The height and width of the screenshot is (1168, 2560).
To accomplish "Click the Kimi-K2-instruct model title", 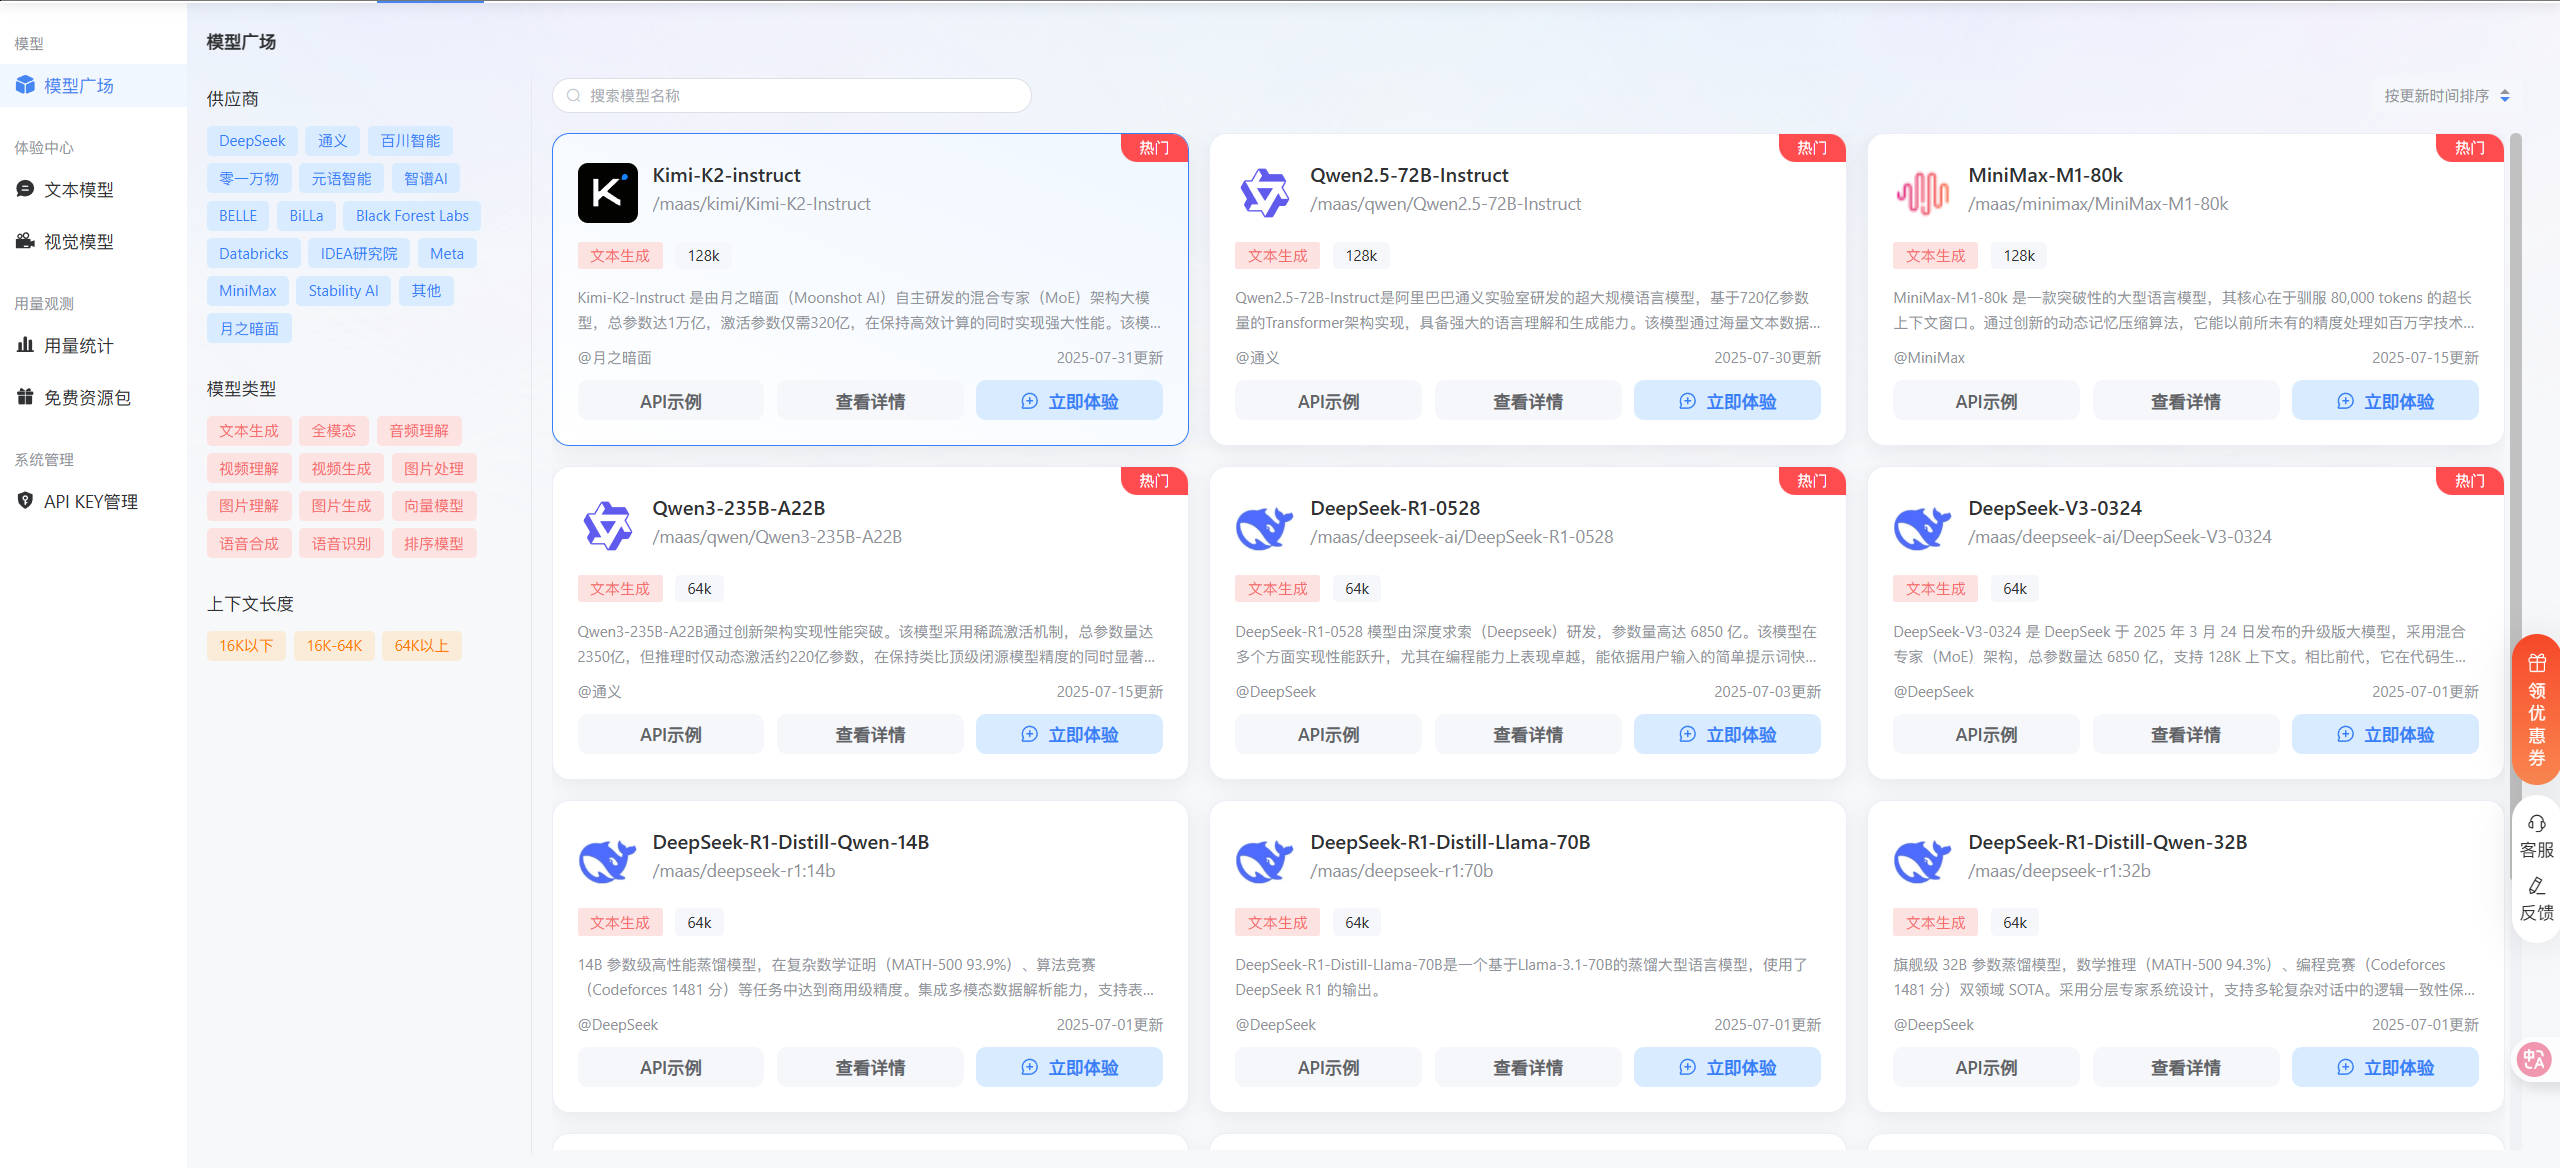I will 726,176.
